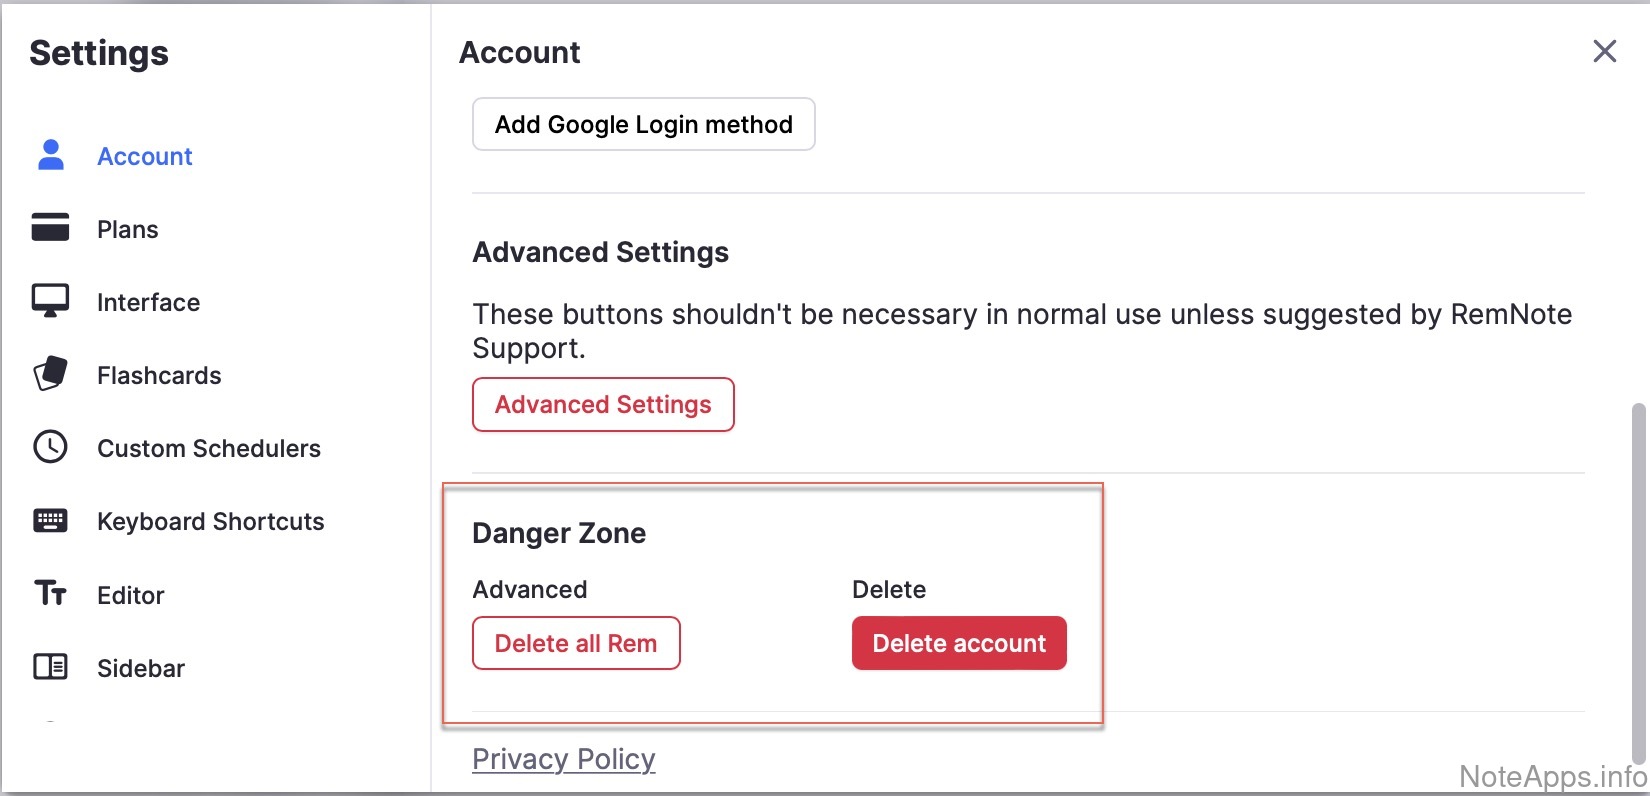This screenshot has height=796, width=1650.
Task: Click the Account person icon
Action: tap(51, 155)
